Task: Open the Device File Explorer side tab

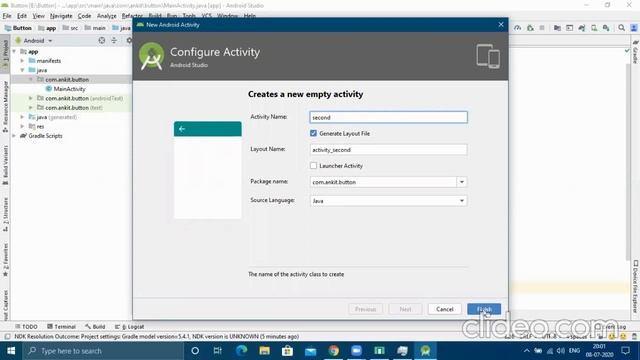Action: (636, 287)
